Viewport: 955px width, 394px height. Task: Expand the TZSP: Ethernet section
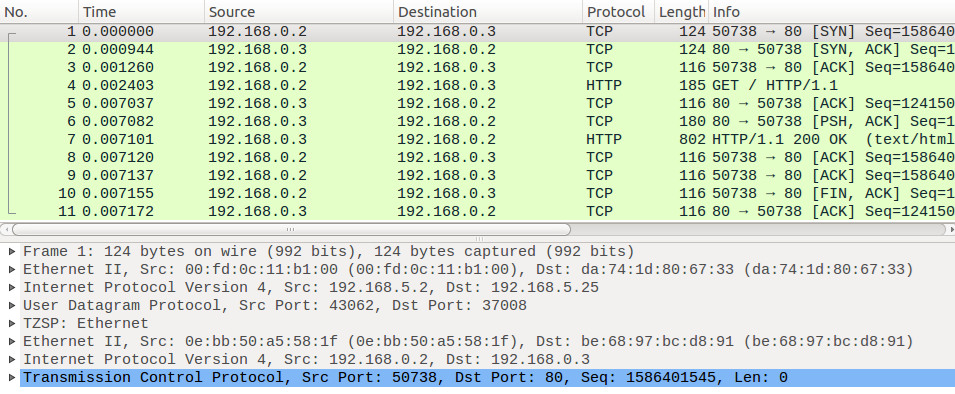pos(12,323)
